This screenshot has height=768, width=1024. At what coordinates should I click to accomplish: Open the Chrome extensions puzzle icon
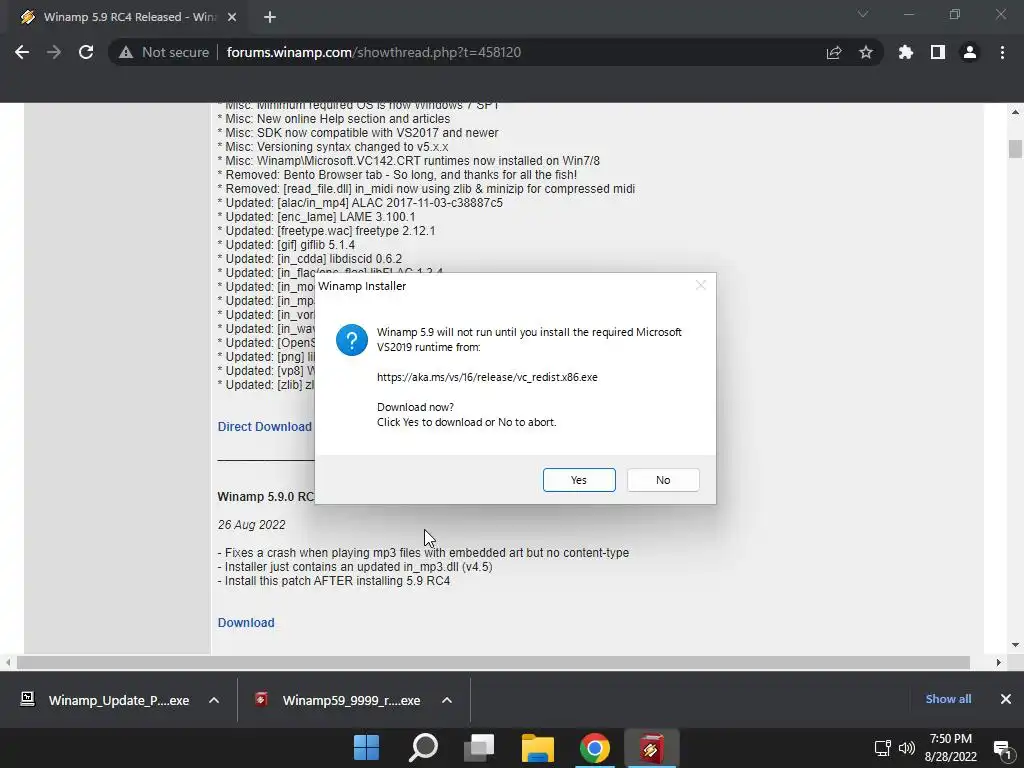(x=906, y=52)
